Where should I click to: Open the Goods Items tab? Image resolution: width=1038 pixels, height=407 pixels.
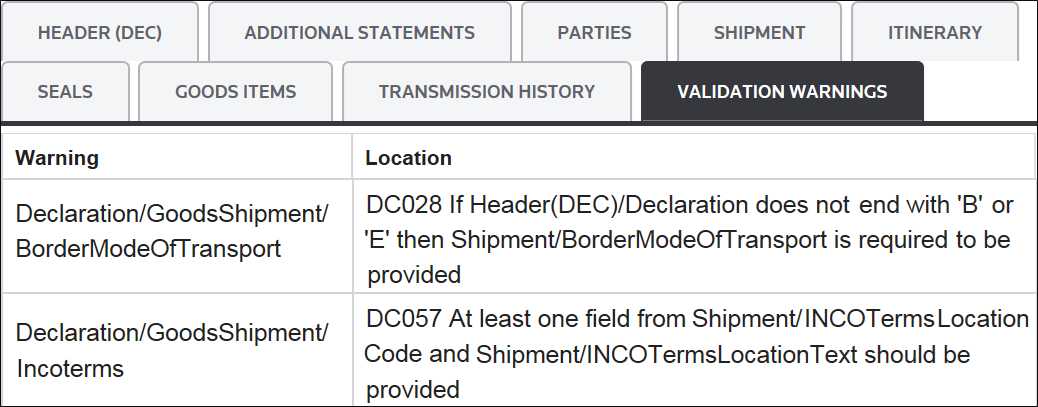(x=236, y=92)
